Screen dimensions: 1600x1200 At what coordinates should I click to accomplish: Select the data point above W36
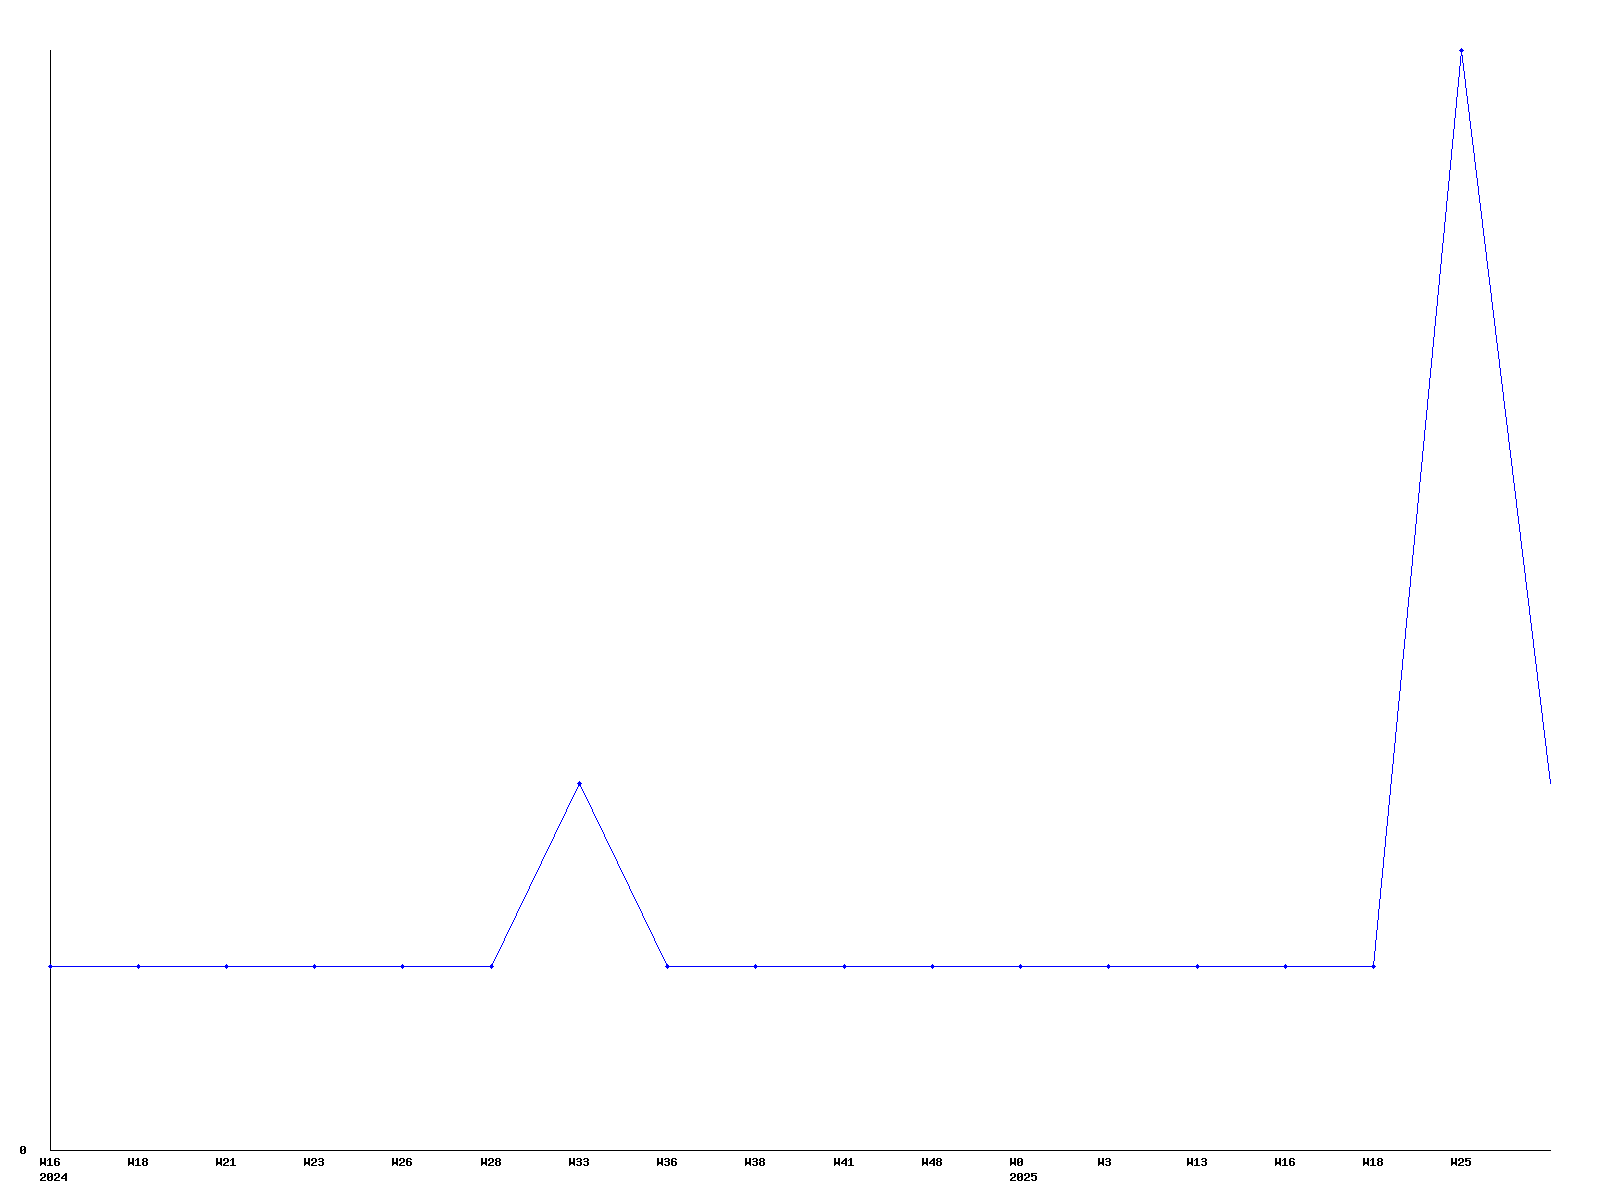(667, 966)
